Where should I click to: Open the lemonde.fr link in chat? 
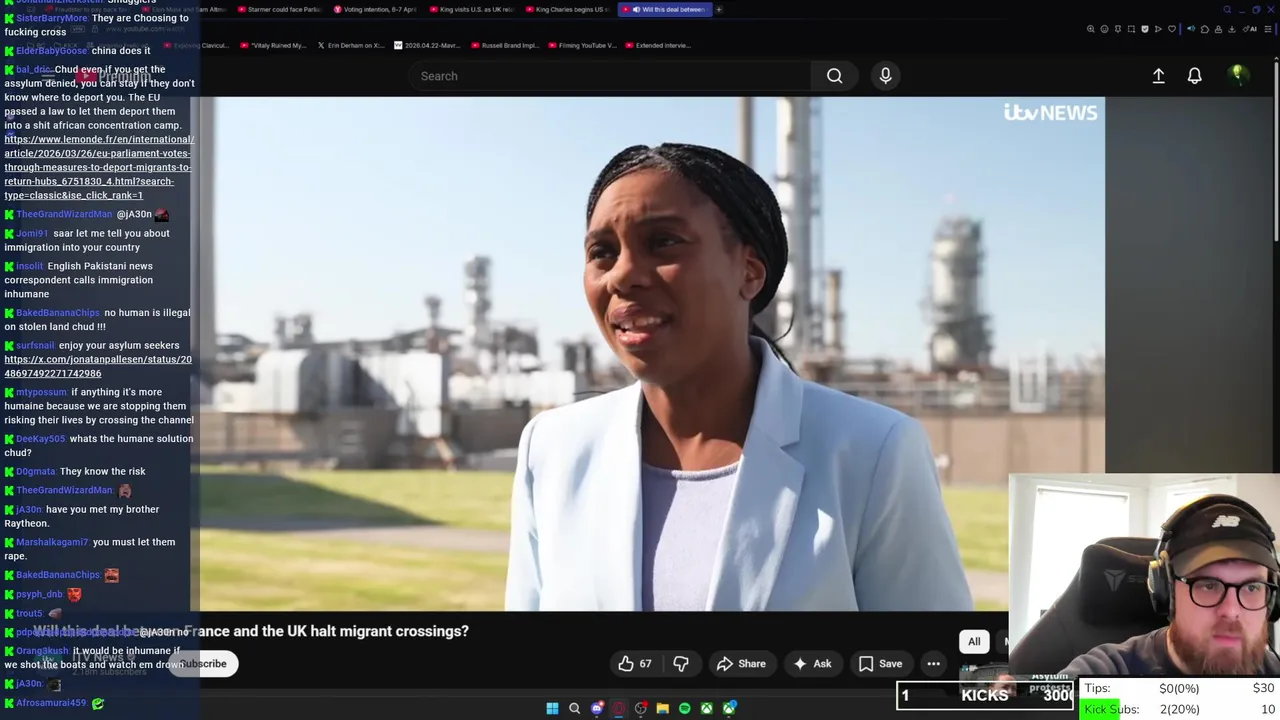coord(99,167)
